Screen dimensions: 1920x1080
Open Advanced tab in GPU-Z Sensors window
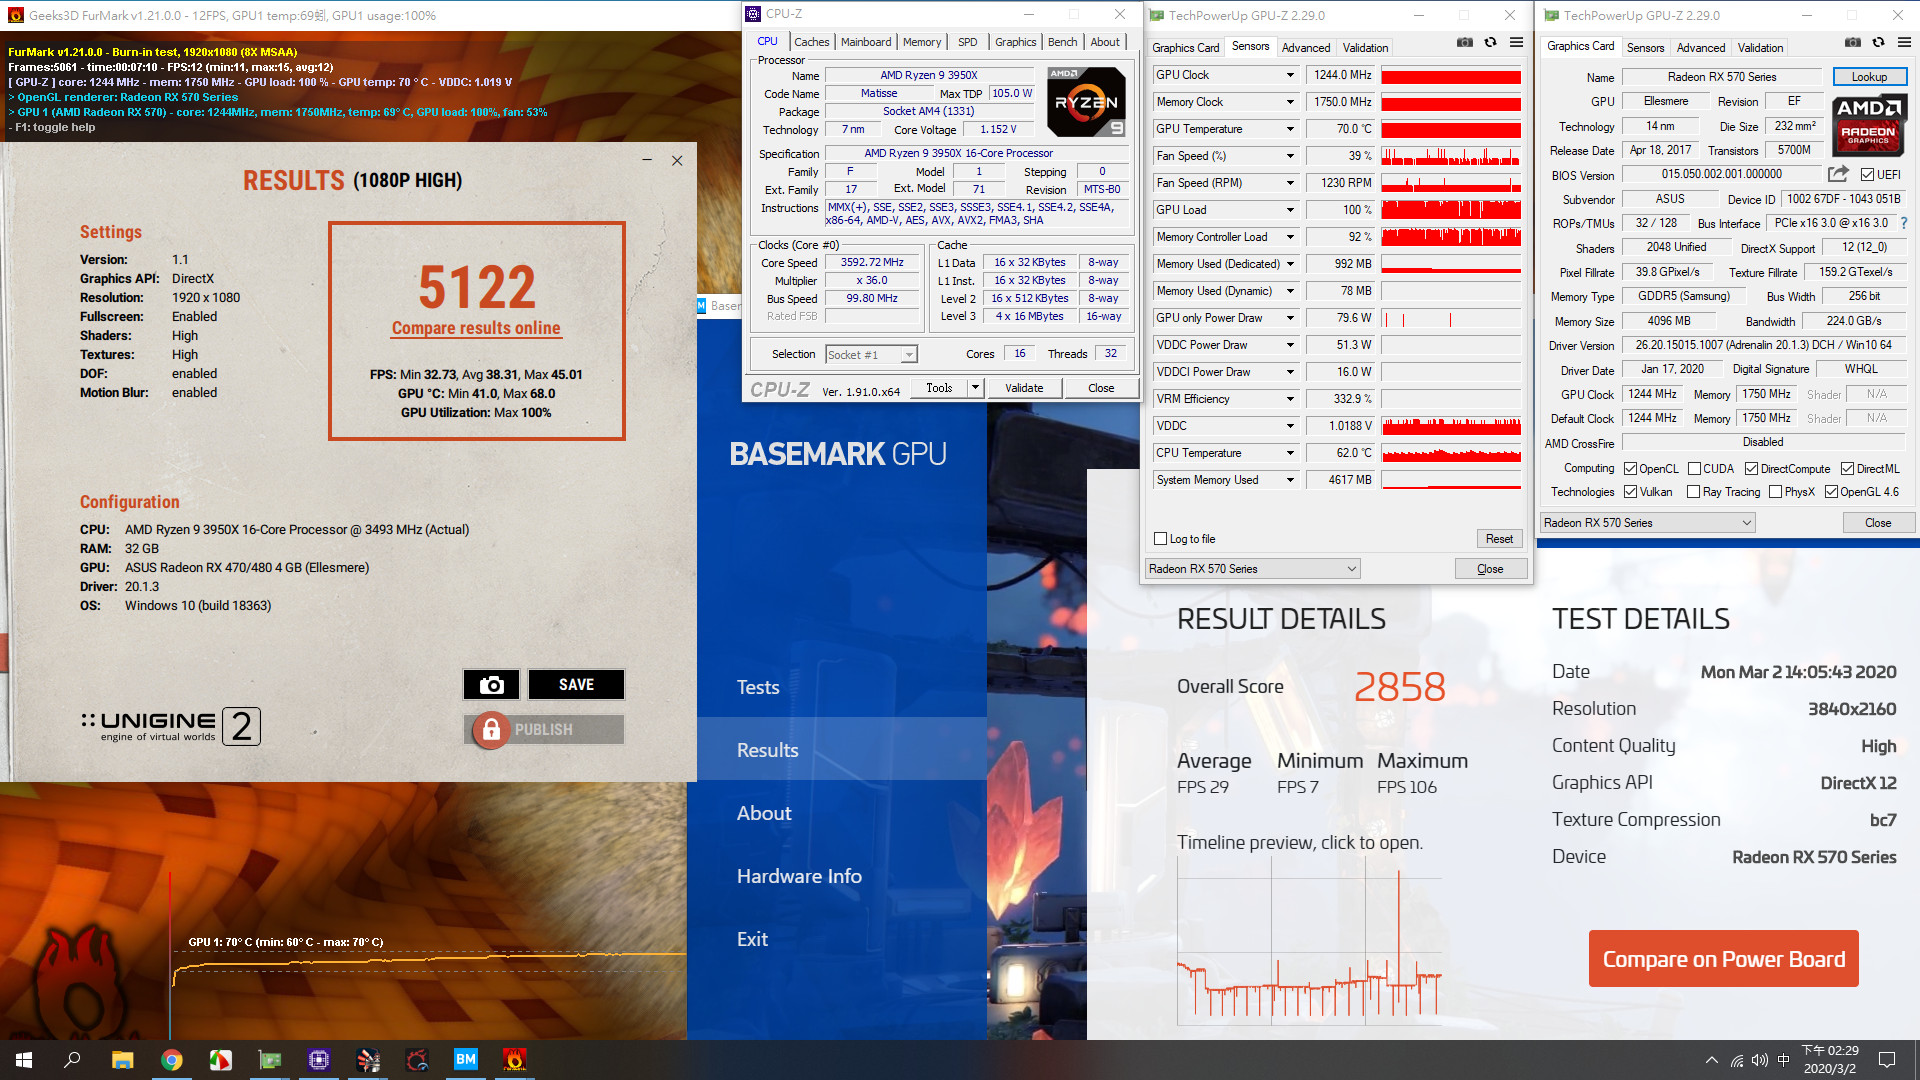pos(1306,48)
